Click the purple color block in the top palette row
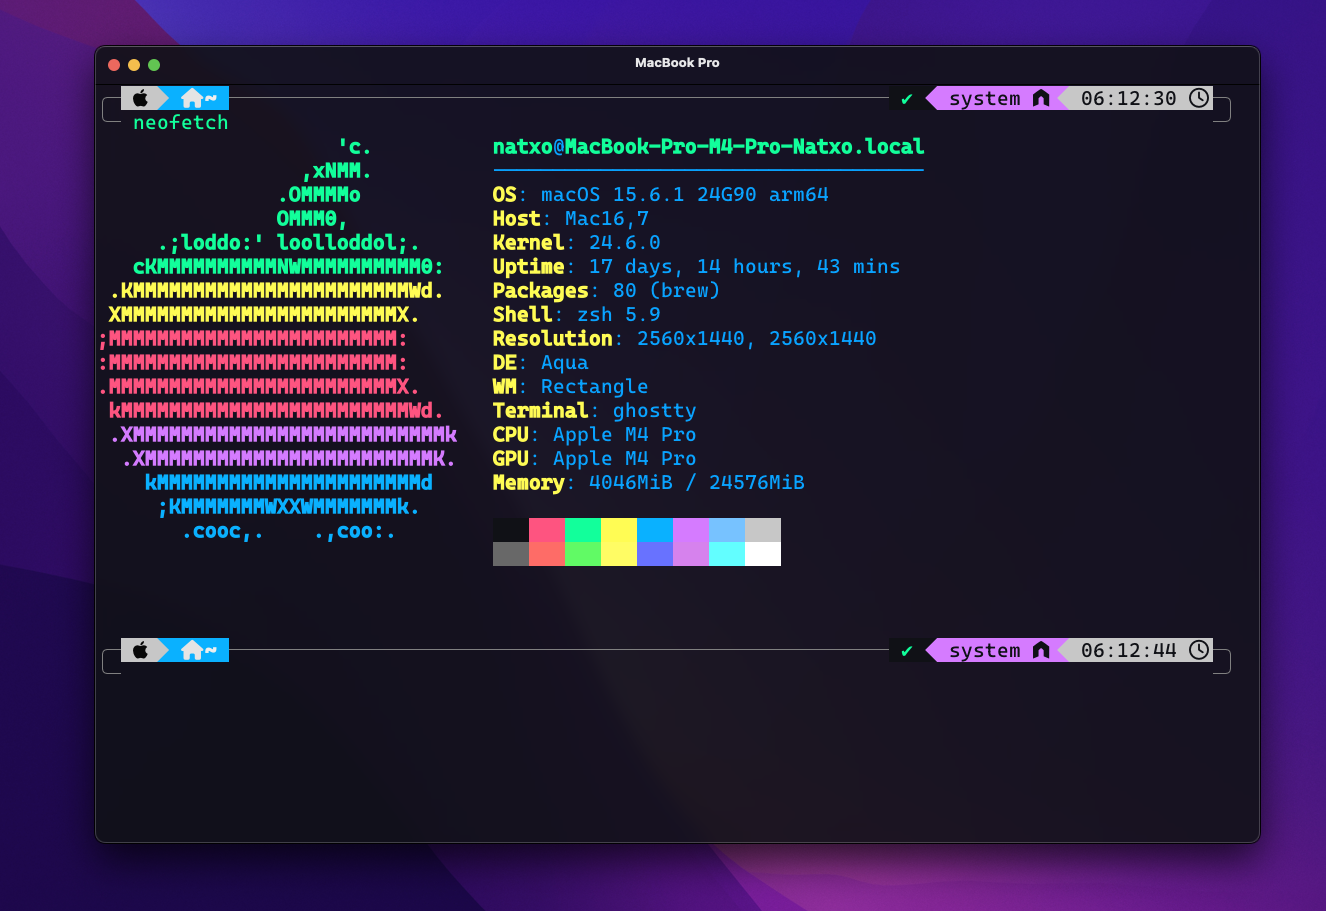This screenshot has width=1326, height=911. click(691, 530)
